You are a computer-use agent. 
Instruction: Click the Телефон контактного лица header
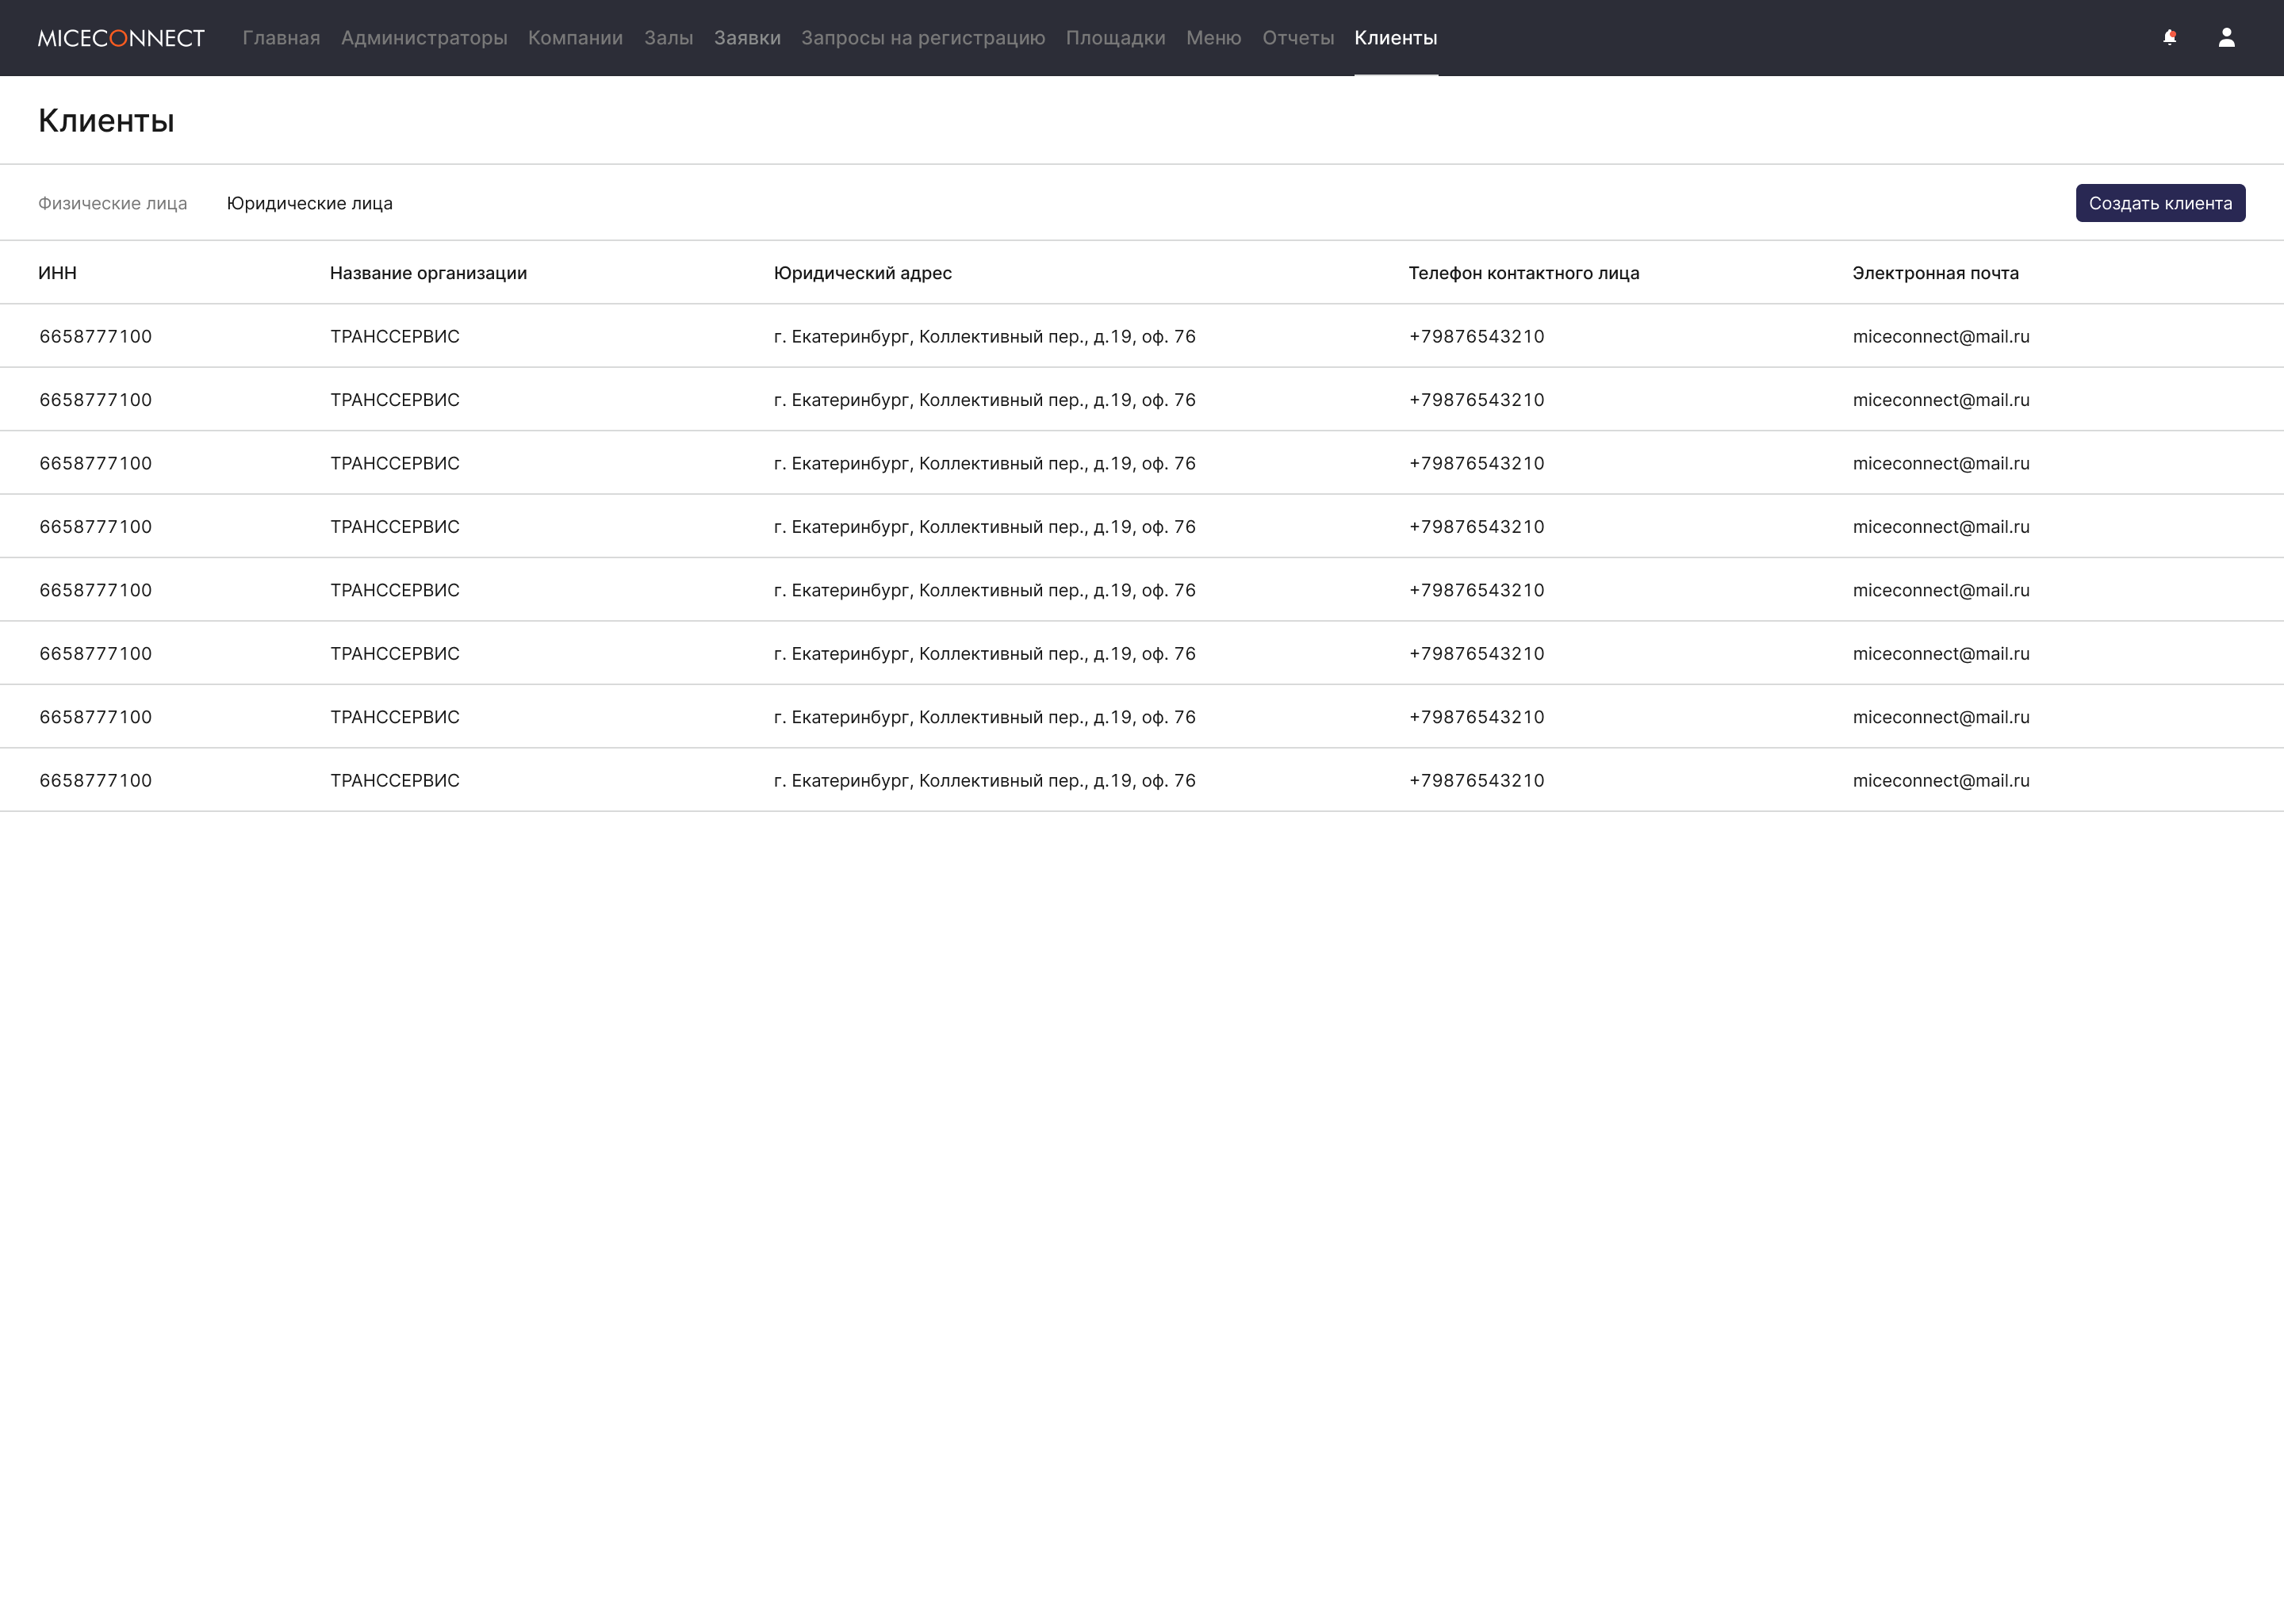point(1523,273)
